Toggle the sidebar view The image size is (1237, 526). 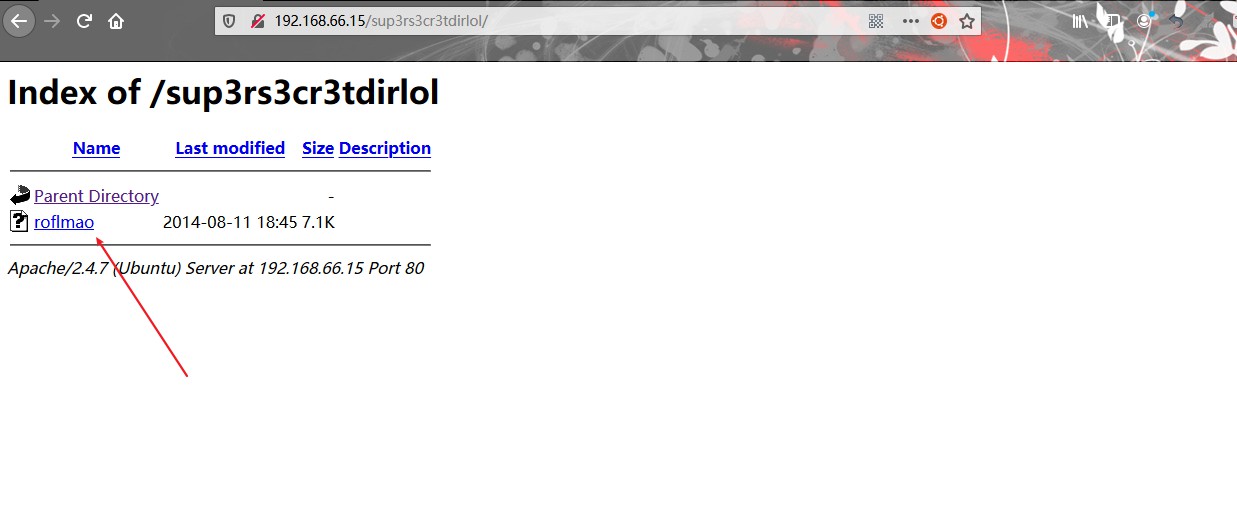point(1111,21)
